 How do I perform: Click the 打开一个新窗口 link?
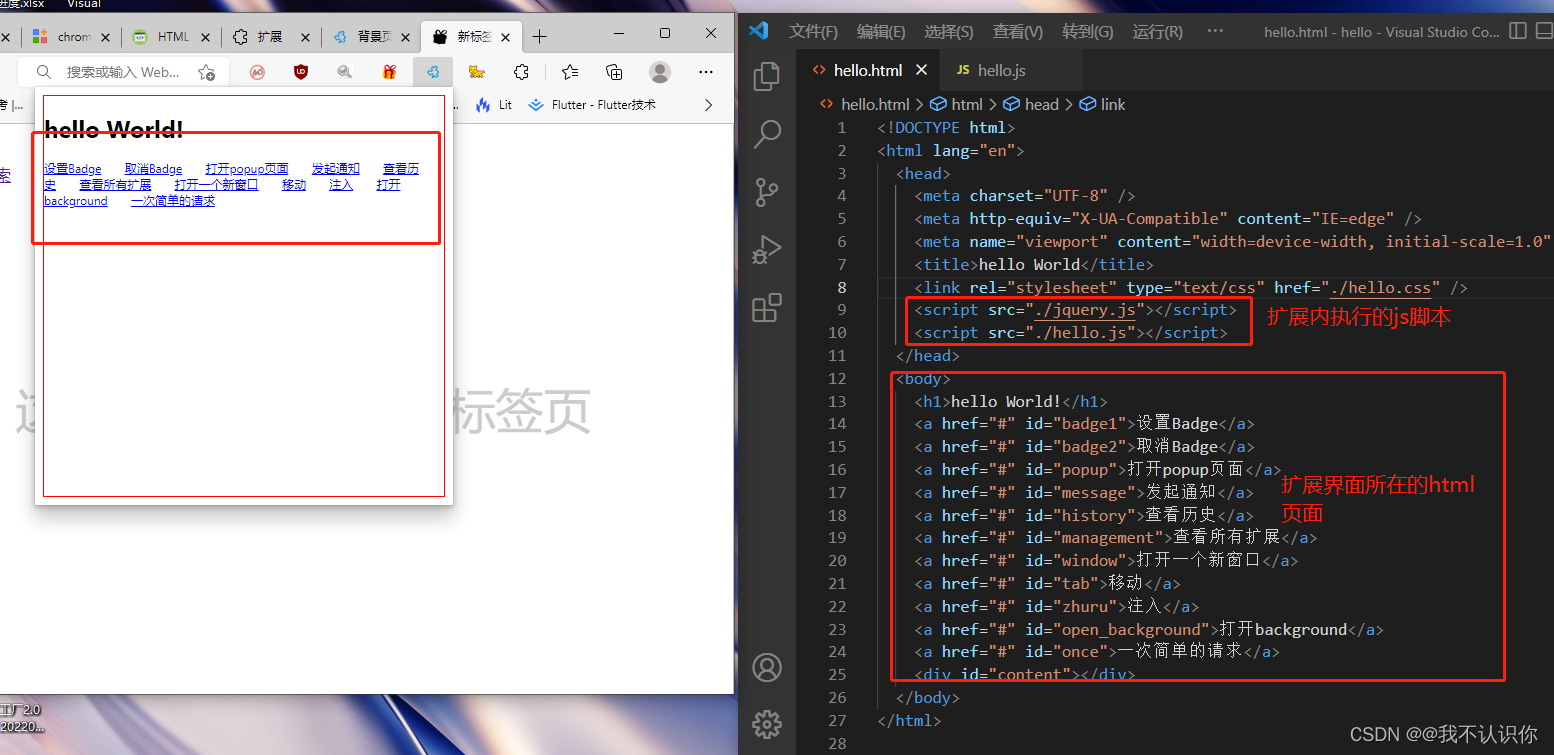click(x=217, y=185)
